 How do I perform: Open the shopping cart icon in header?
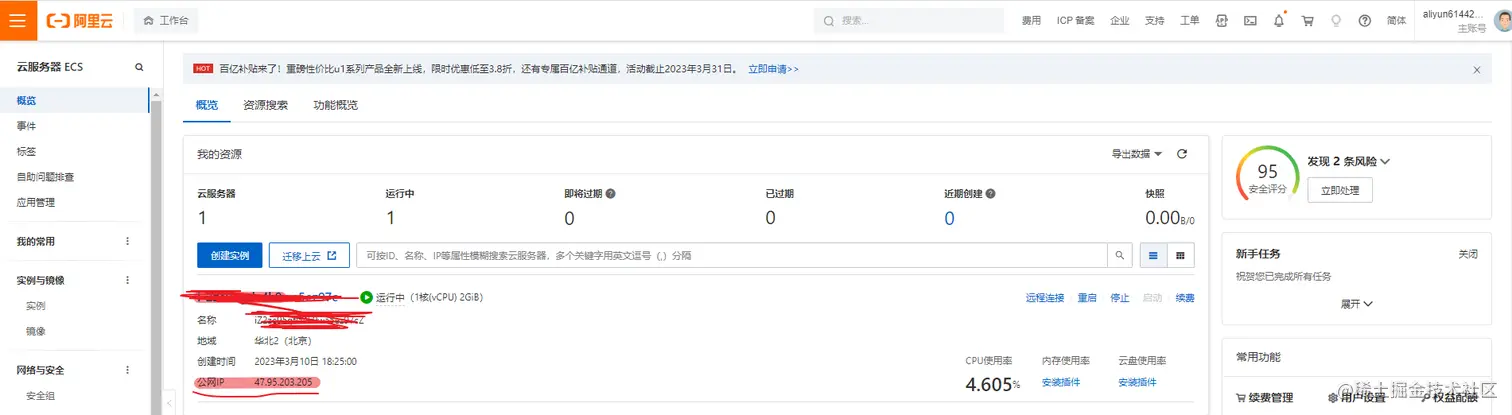click(x=1307, y=20)
